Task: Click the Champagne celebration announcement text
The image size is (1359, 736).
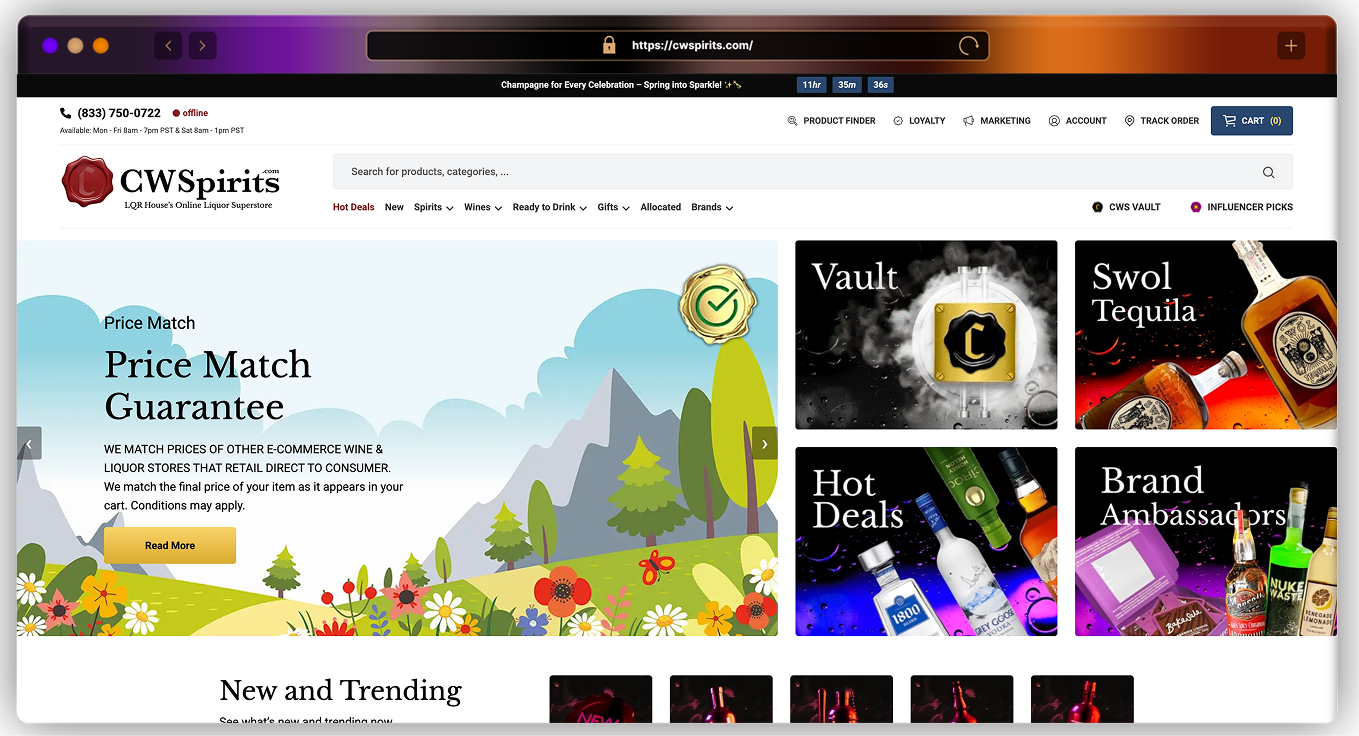Action: coord(621,85)
